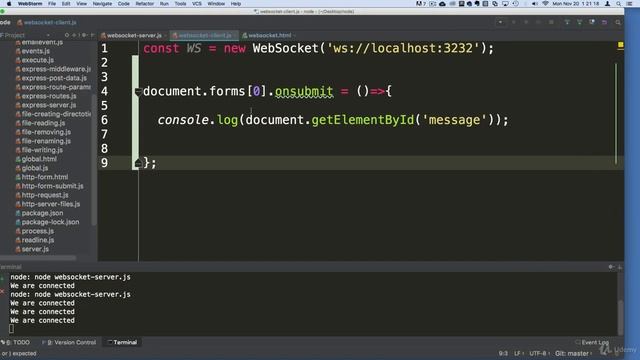The image size is (640, 360).
Task: Open the Project view dropdown
Action: click(48, 36)
